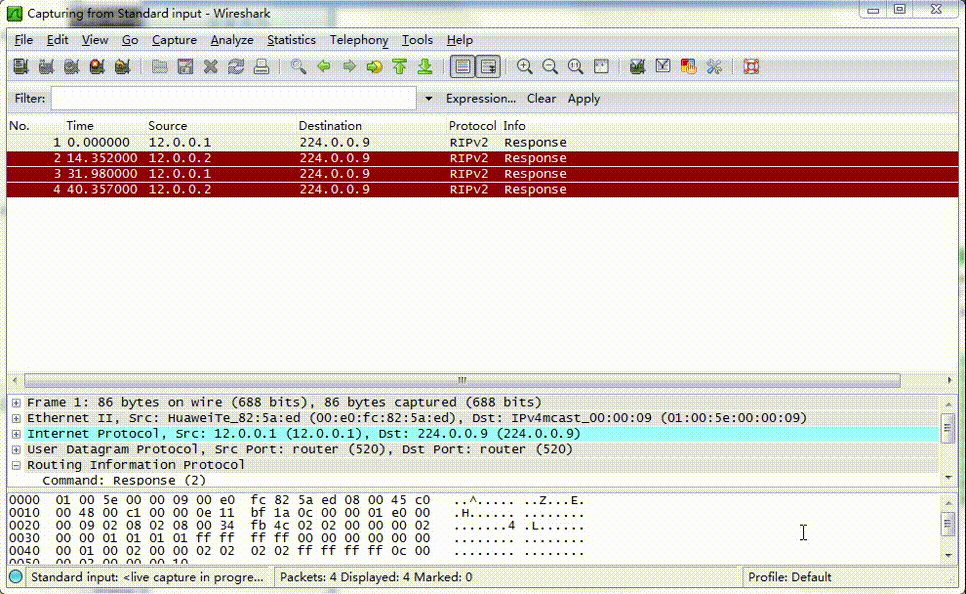Go back in packet history arrow
Screen dimensions: 966x594
coord(324,67)
